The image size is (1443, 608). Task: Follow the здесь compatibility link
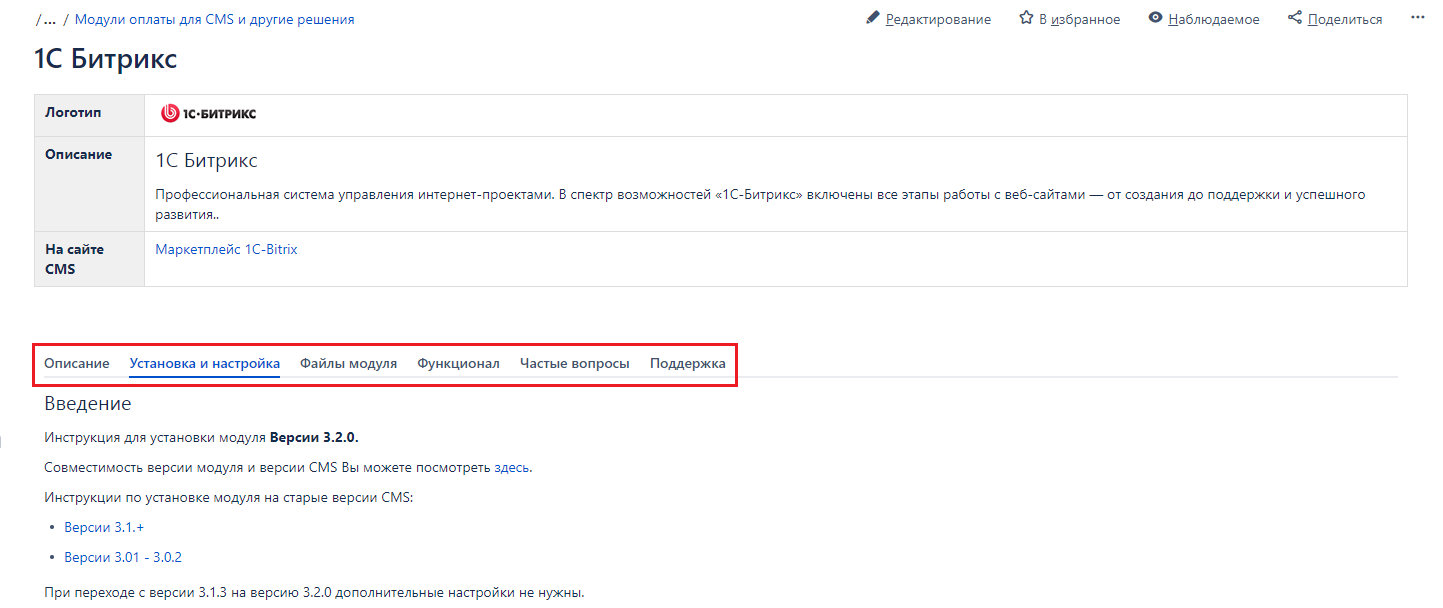click(512, 467)
